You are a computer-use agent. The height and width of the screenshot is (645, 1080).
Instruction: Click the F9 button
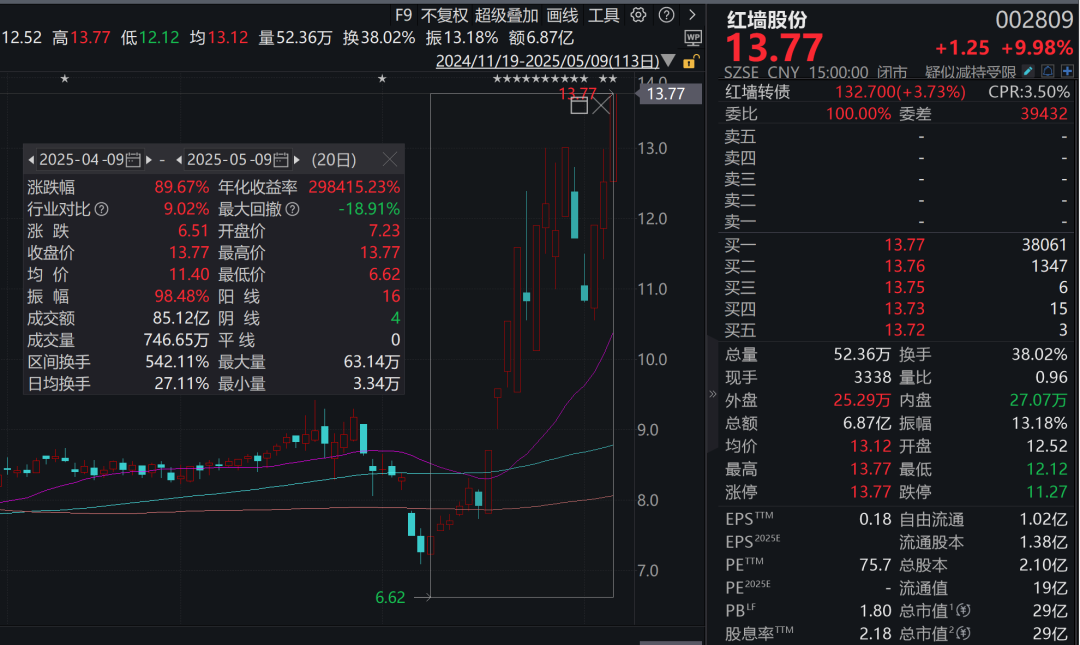click(404, 15)
